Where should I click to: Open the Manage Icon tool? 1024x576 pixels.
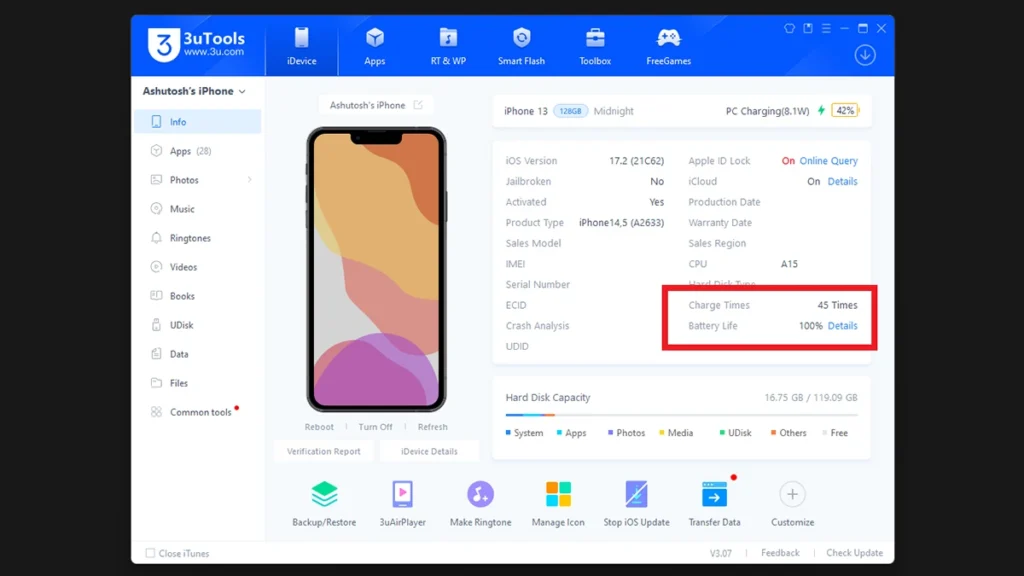[558, 504]
